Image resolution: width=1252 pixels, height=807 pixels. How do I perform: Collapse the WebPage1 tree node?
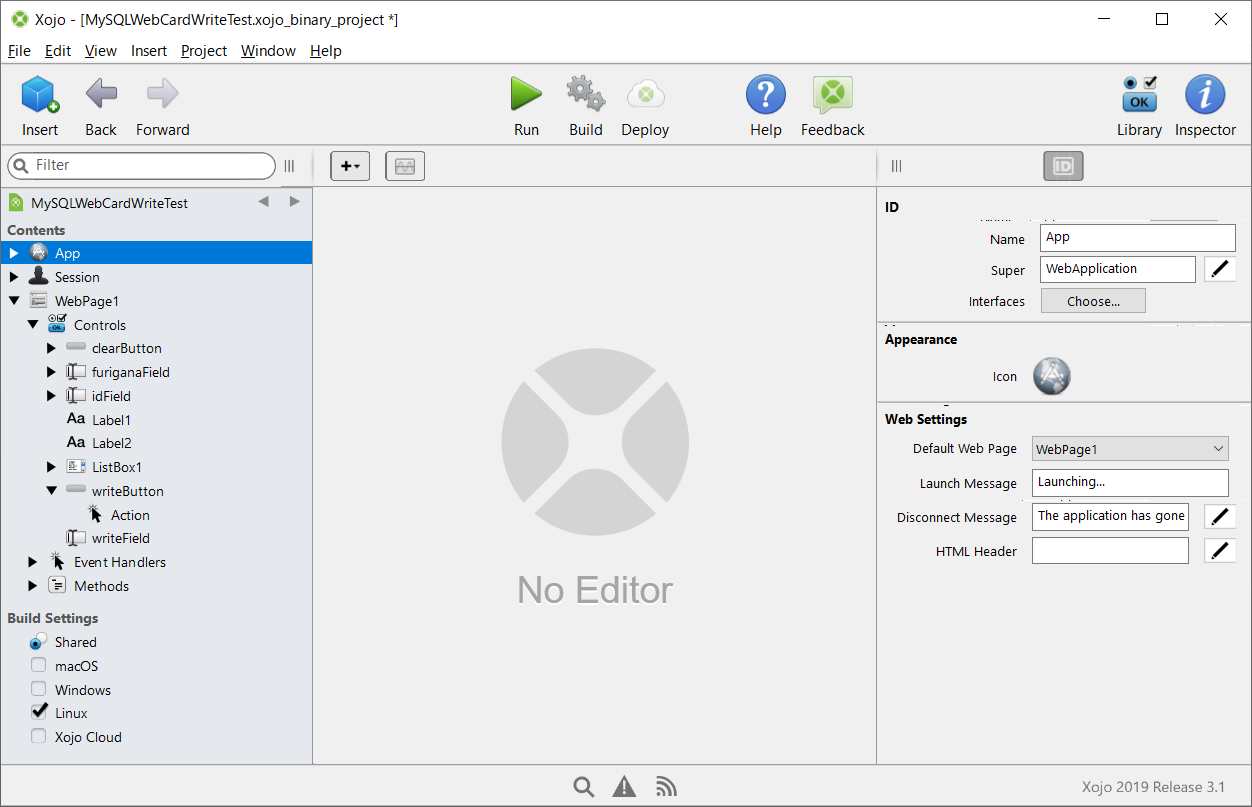click(14, 301)
